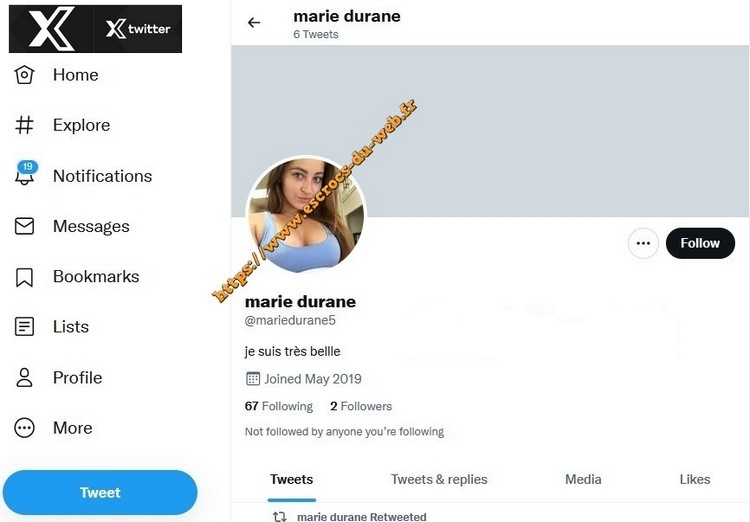The height and width of the screenshot is (522, 750).
Task: Click the Bookmarks ribbon icon
Action: tap(25, 277)
